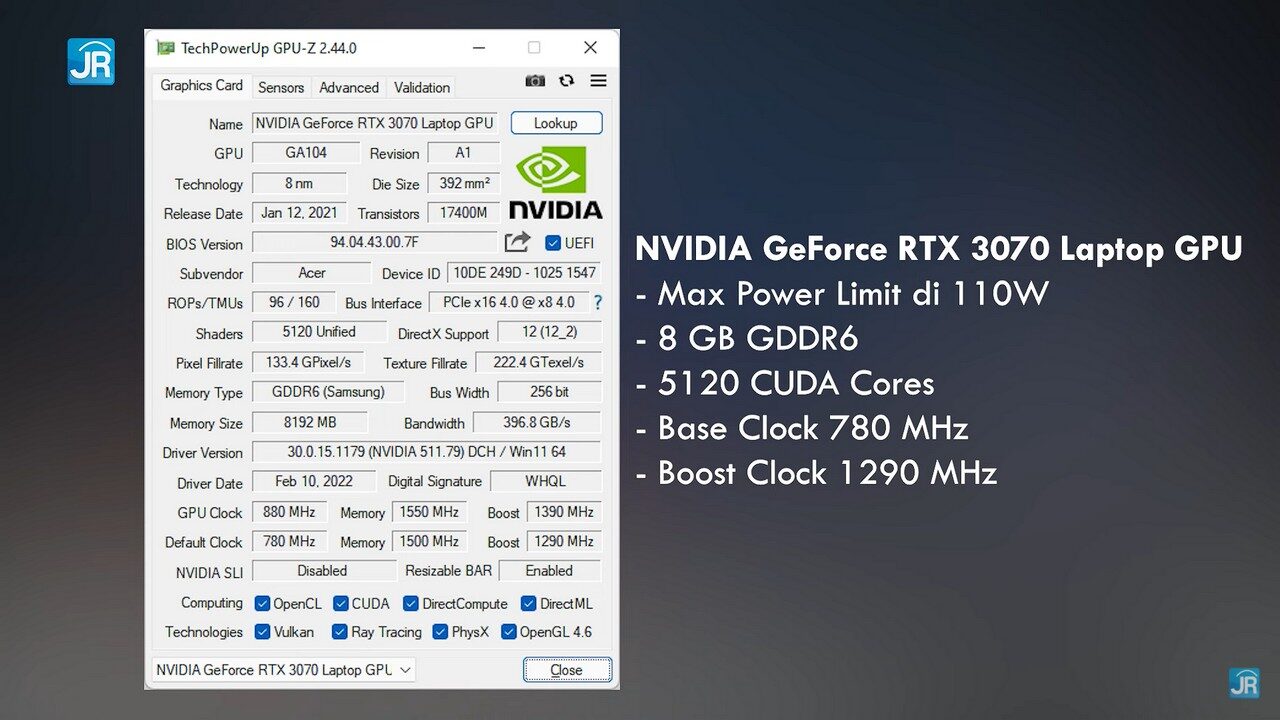Open the Advanced tab
Viewport: 1280px width, 720px height.
click(349, 88)
